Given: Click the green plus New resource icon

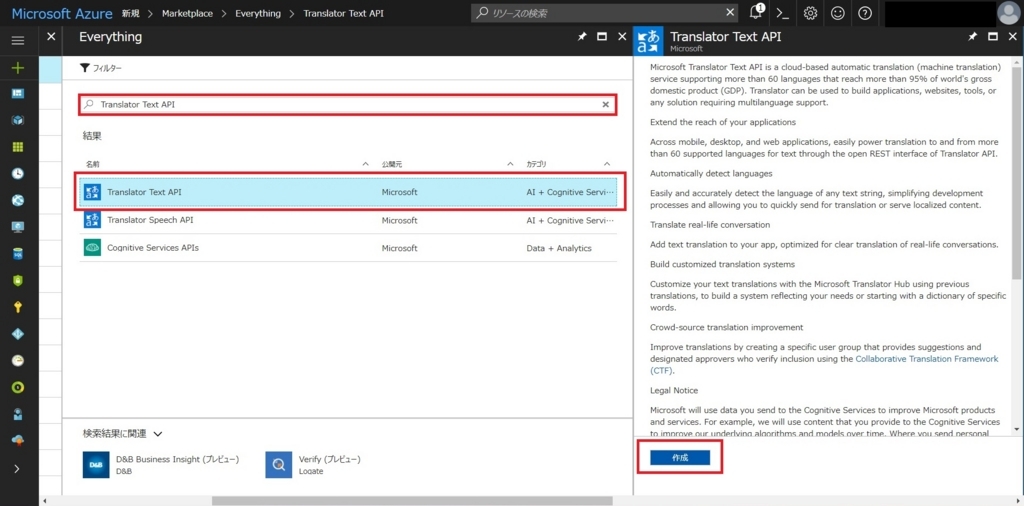Looking at the screenshot, I should pos(18,67).
